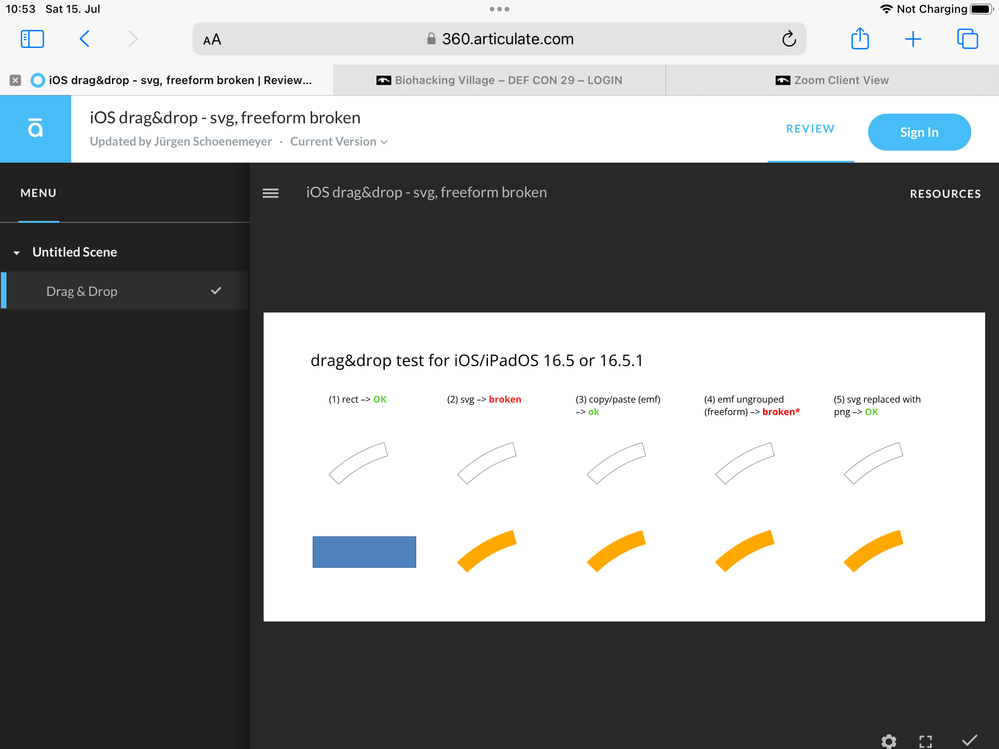999x749 pixels.
Task: Click the '(2) svg -> broken' label
Action: click(x=484, y=399)
